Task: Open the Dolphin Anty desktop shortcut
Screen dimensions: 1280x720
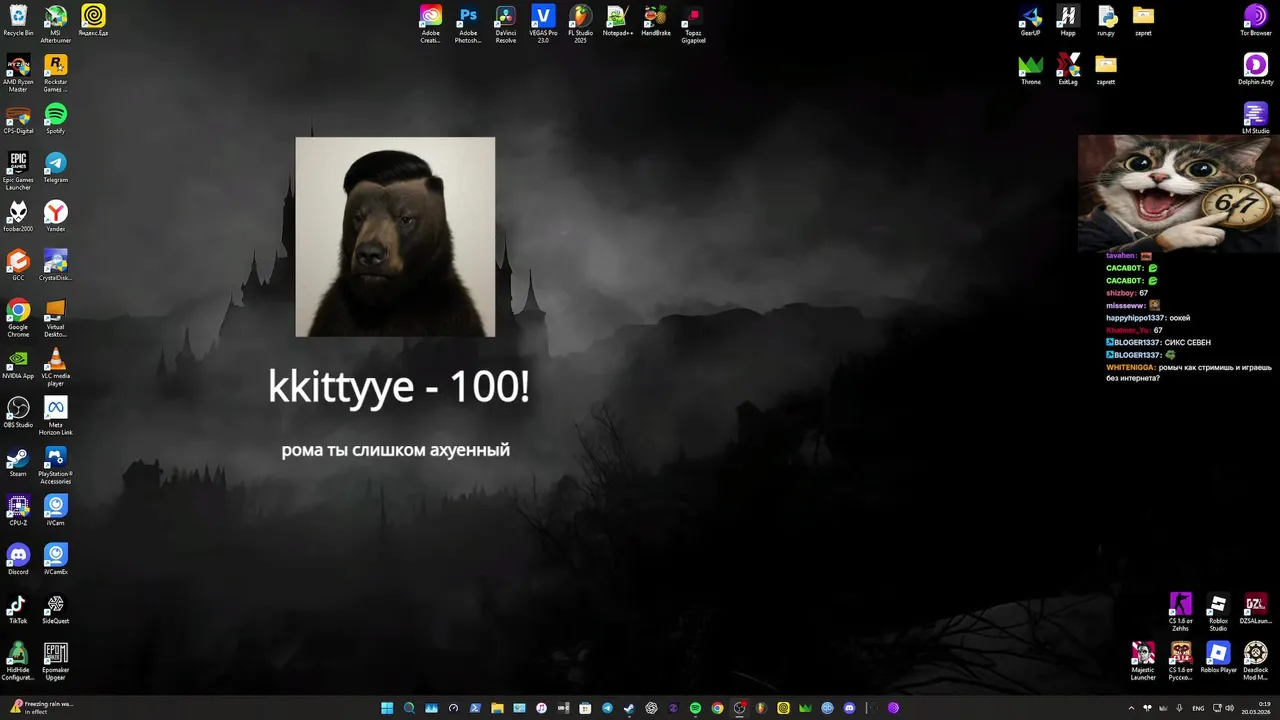Action: click(x=1256, y=69)
